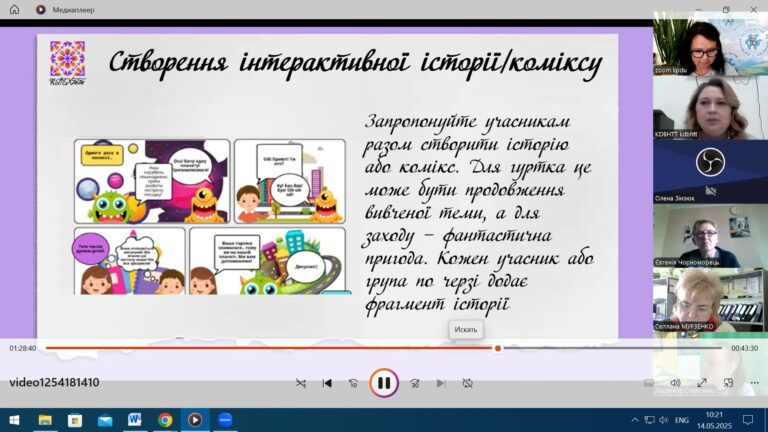
Task: Skip to the next track
Action: (440, 383)
